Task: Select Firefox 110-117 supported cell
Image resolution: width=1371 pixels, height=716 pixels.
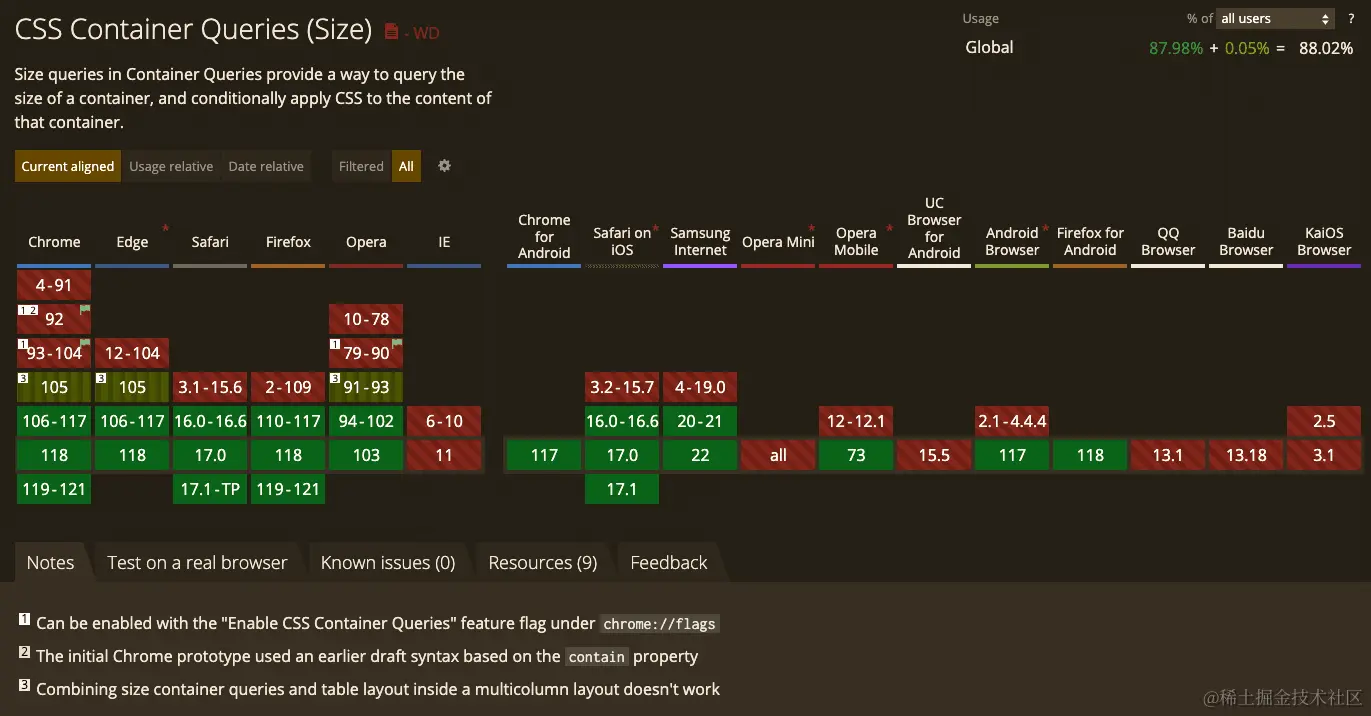Action: (x=288, y=421)
